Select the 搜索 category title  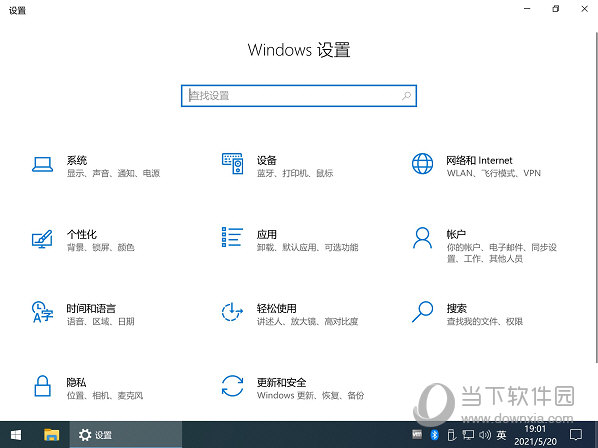457,308
